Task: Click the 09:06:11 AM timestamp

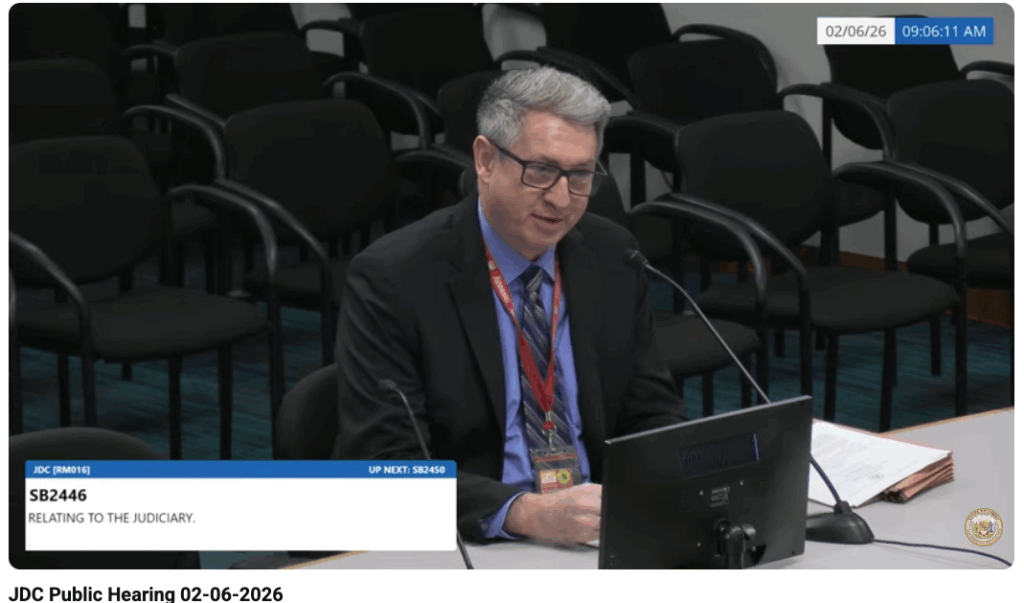Action: 943,32
